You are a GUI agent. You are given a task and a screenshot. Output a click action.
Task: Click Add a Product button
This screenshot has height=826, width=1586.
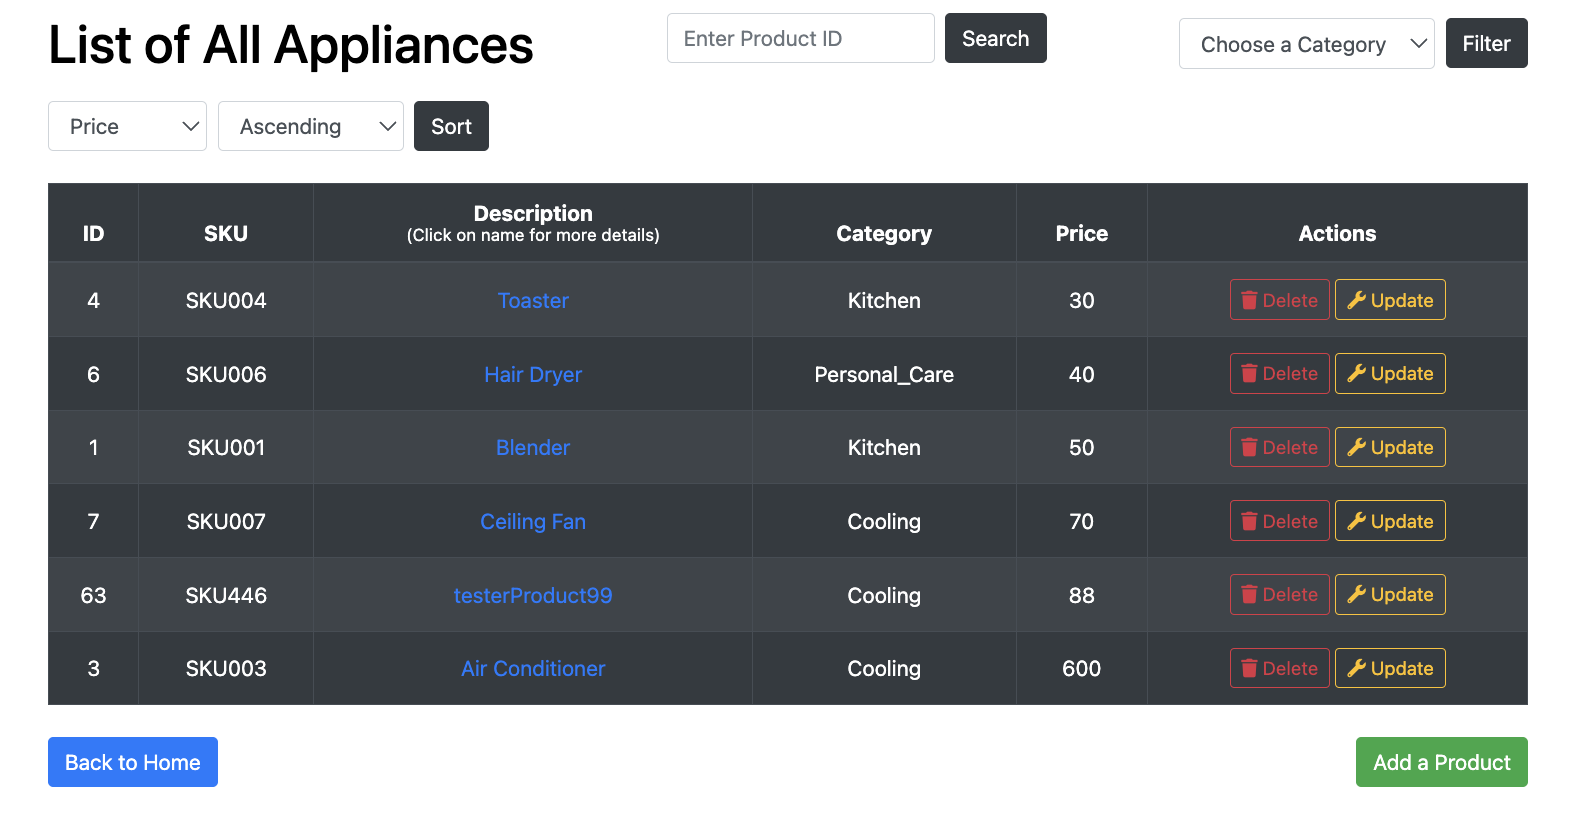pos(1441,762)
